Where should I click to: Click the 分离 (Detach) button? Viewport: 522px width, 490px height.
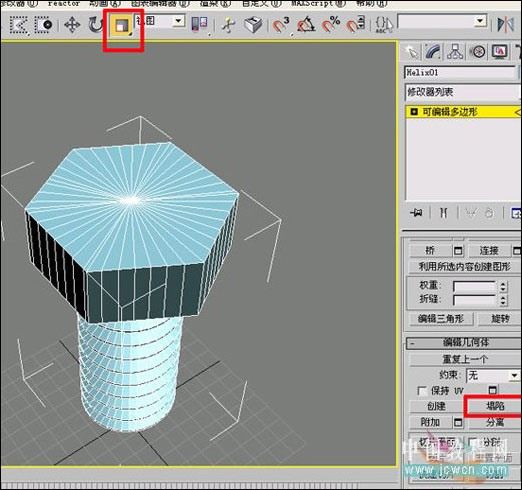tap(495, 422)
